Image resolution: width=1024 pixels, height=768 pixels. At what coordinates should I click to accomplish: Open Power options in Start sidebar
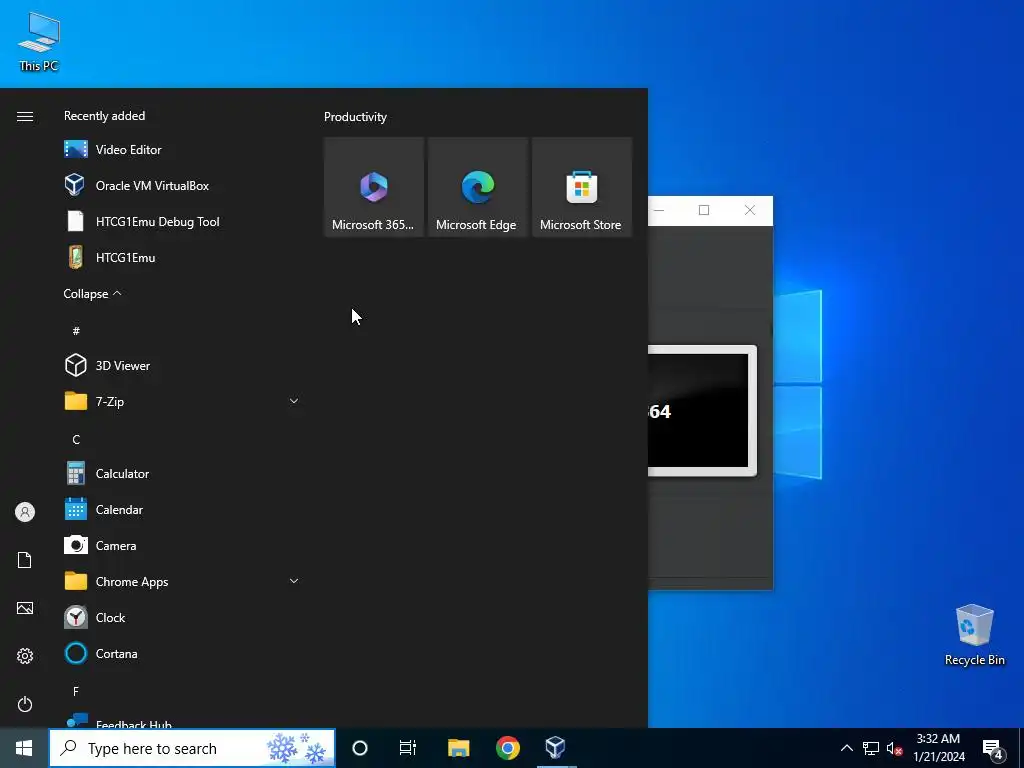25,704
